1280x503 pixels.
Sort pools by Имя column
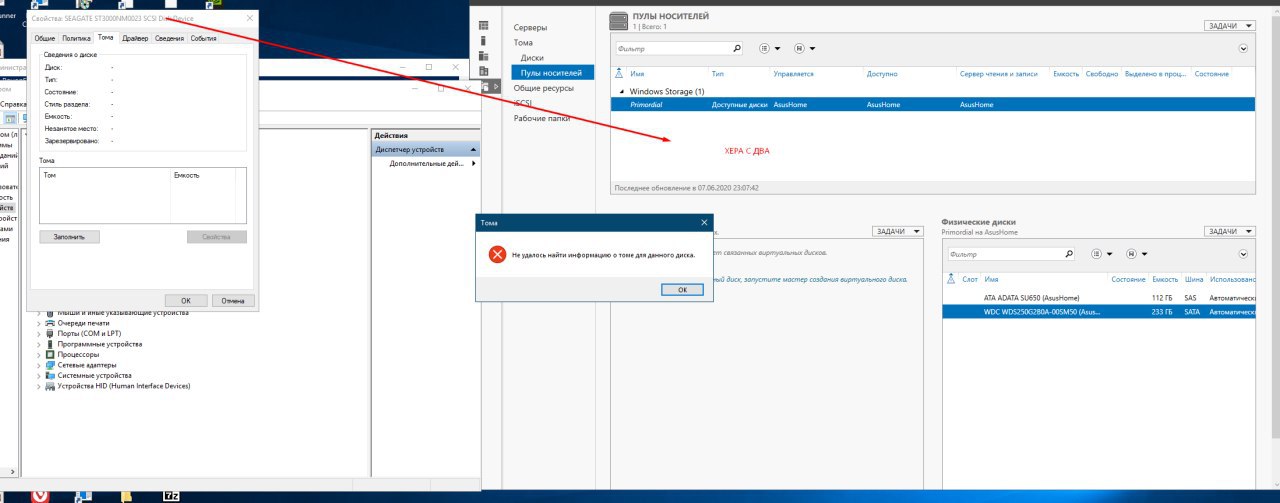(x=637, y=74)
